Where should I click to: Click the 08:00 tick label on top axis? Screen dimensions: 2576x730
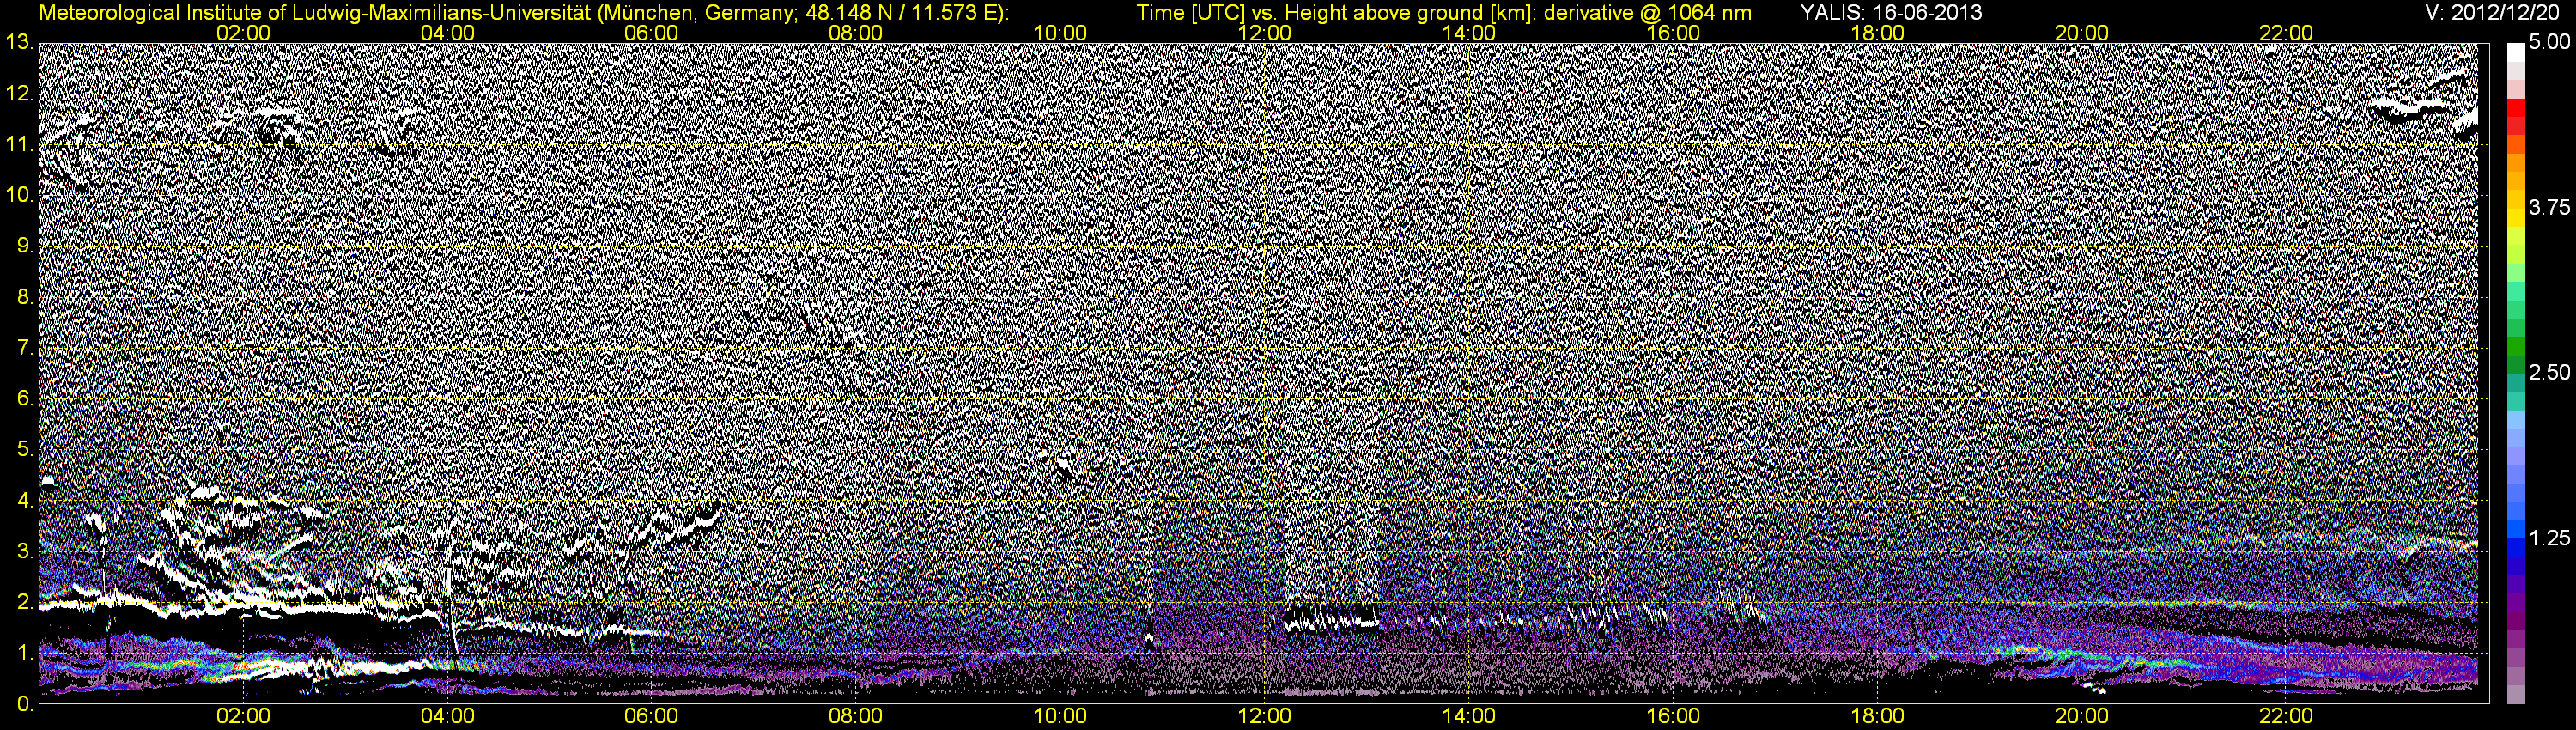pos(856,33)
